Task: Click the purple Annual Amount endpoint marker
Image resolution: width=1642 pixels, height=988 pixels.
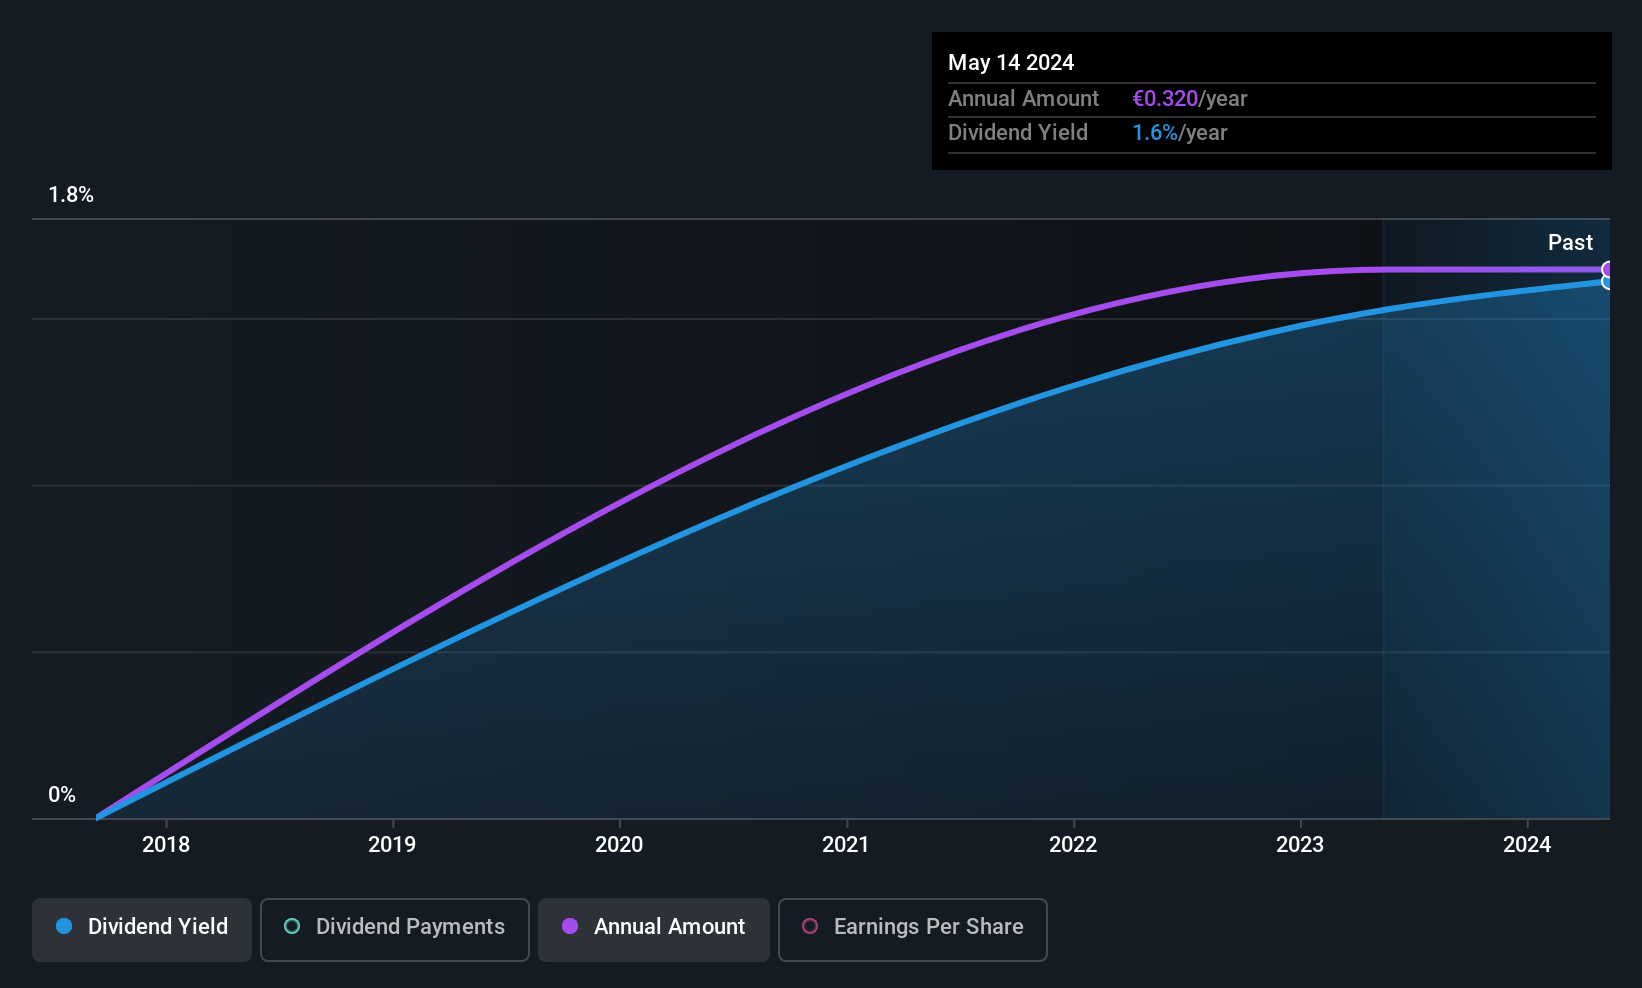Action: (1608, 269)
